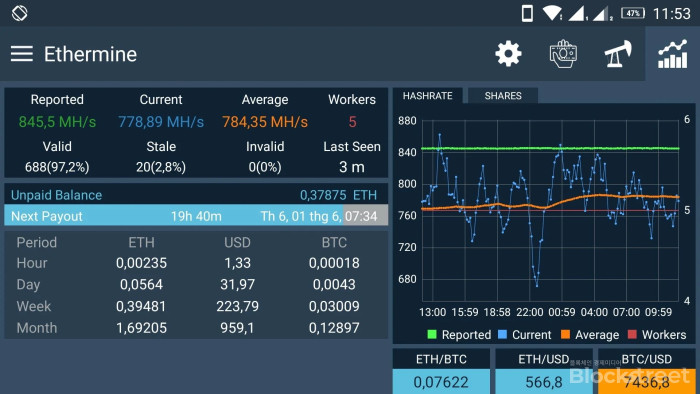
Task: Switch to the HASHRATE tab
Action: click(427, 96)
